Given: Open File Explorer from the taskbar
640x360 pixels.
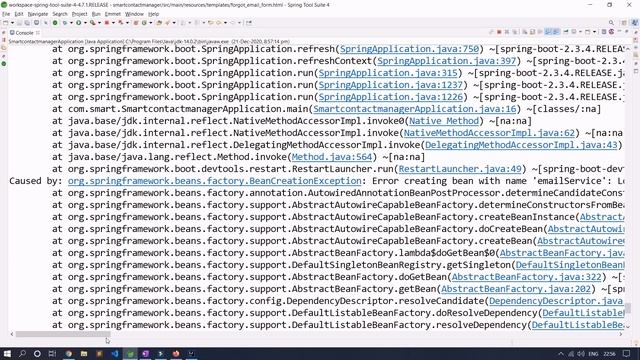Looking at the screenshot, I should (x=84, y=353).
